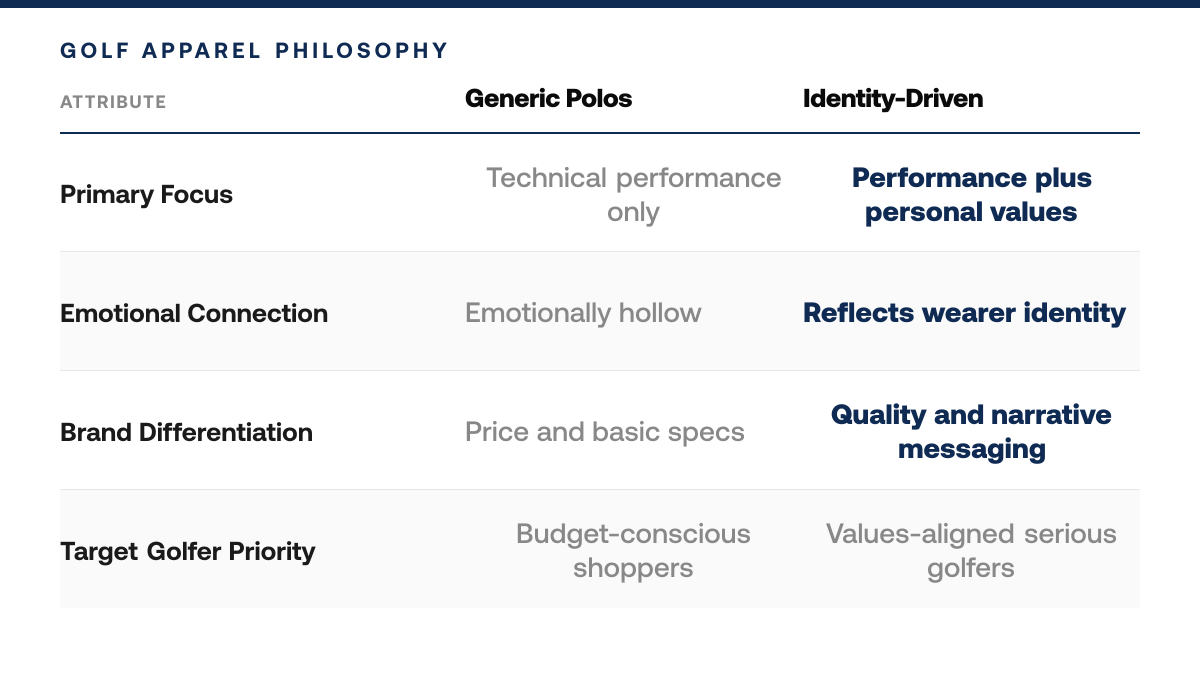This screenshot has width=1200, height=675.
Task: Click the Target Golfer Priority label
Action: 188,551
